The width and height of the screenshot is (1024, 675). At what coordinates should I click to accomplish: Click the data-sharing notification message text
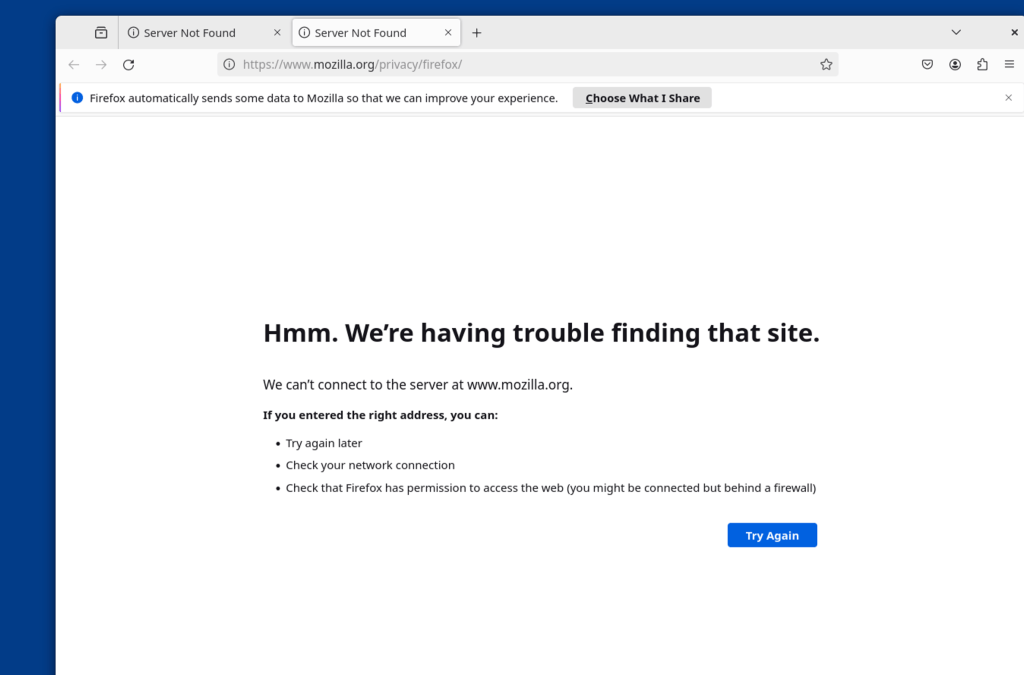tap(323, 98)
